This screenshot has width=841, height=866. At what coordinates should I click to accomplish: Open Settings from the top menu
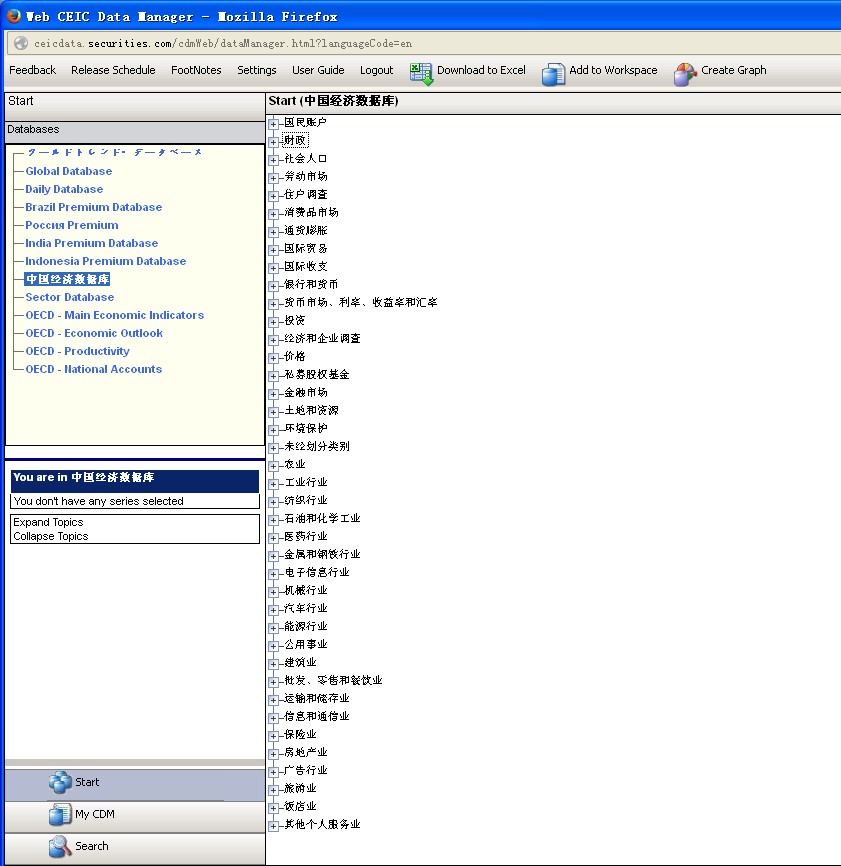tap(257, 70)
